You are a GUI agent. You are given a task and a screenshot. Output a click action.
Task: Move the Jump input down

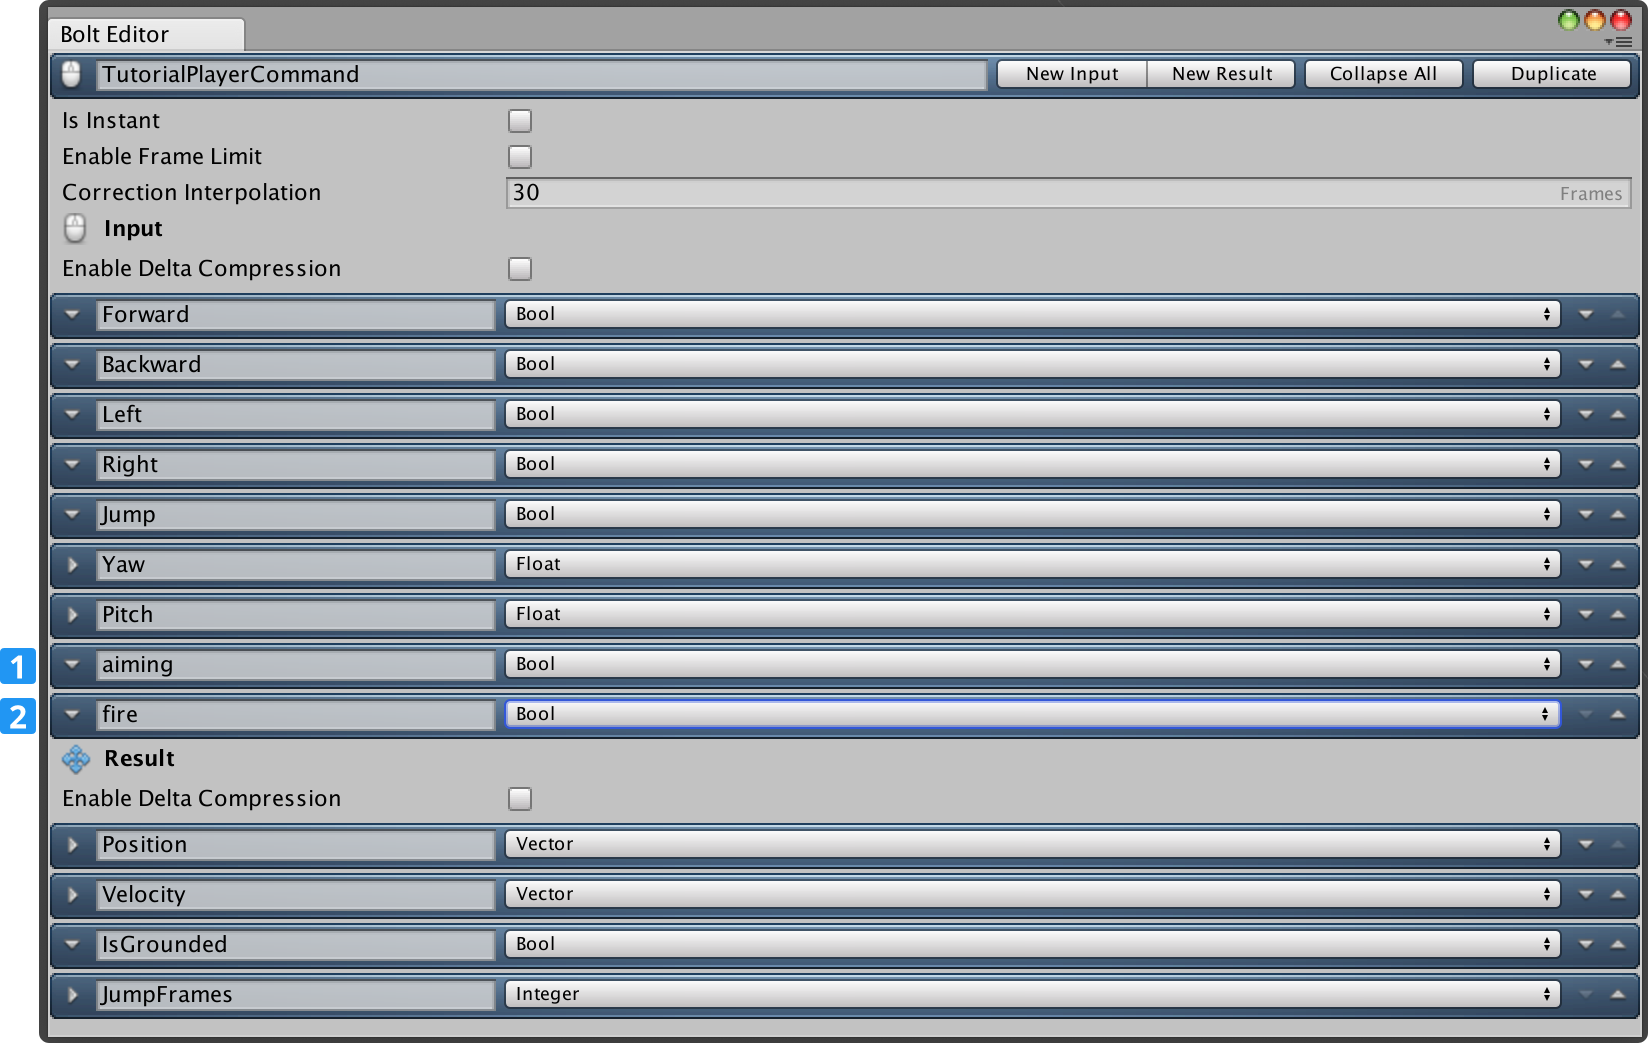[x=1586, y=514]
